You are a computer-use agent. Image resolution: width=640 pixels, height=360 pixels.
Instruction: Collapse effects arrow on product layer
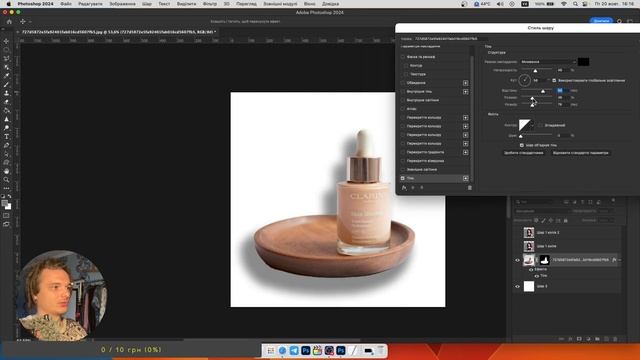pos(620,260)
